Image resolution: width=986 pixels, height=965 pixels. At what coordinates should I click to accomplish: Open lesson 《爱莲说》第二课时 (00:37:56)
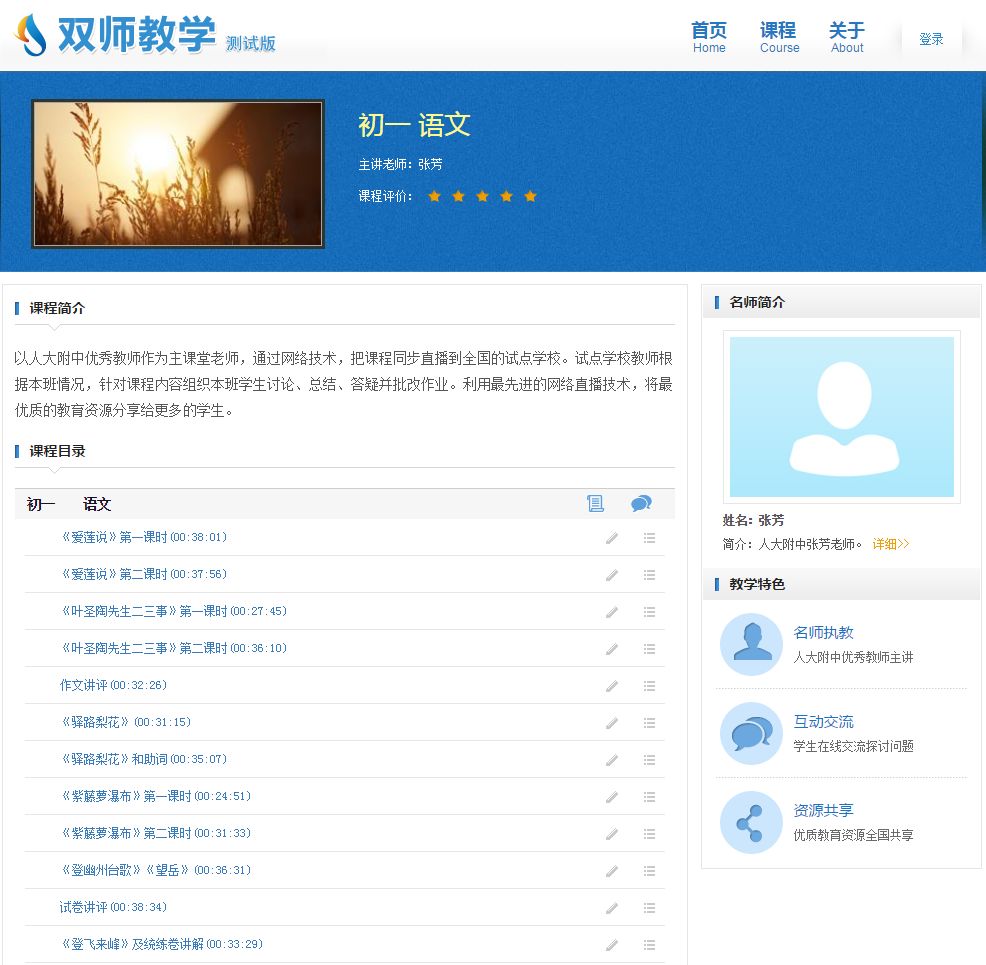click(143, 575)
